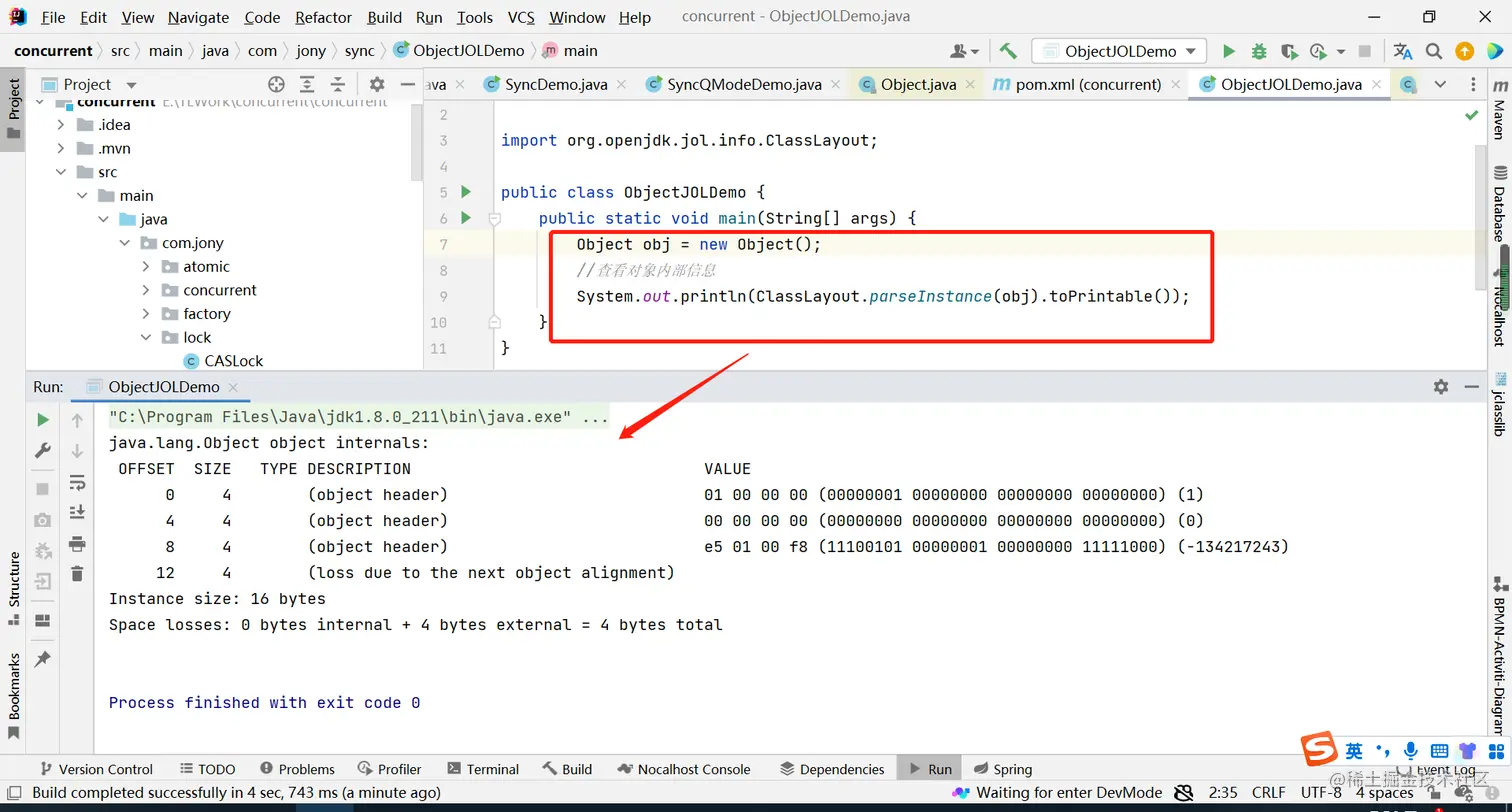This screenshot has height=812, width=1512.
Task: Close the ObjectJOLDemo.java editor tab
Action: click(x=1376, y=85)
